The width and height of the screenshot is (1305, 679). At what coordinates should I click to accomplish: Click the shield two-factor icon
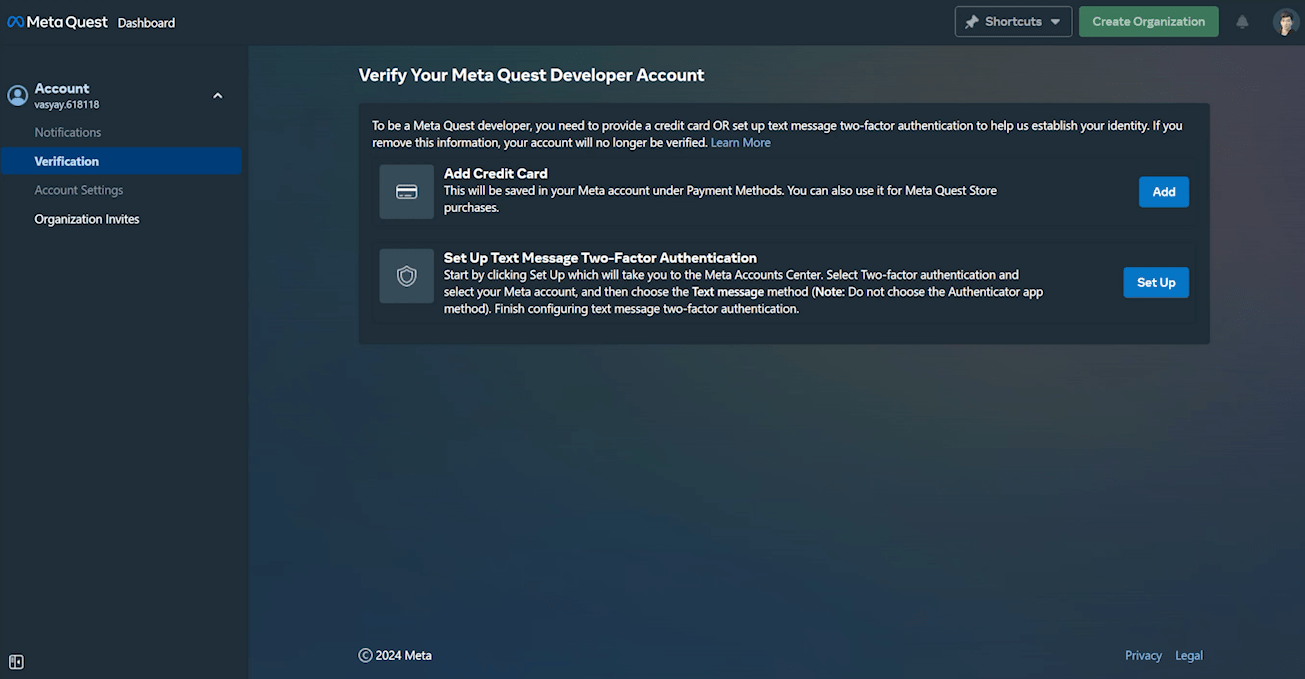pos(406,276)
